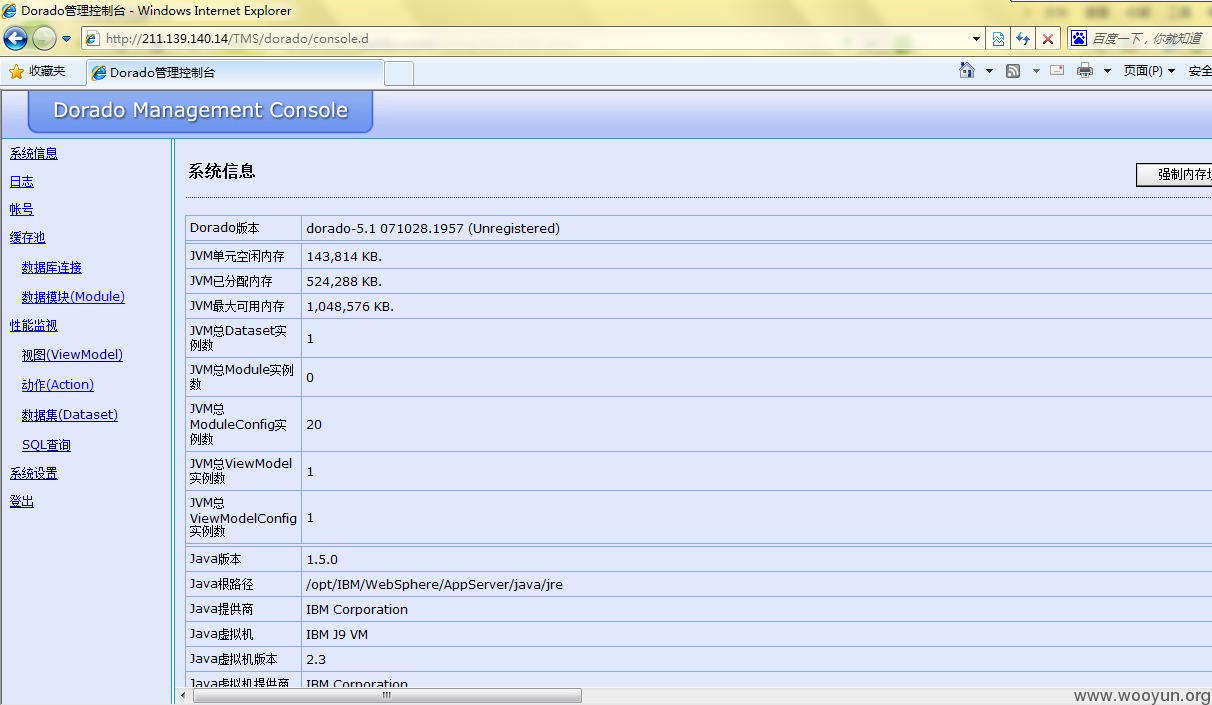Open the 系统信息 sidebar link
Screen dimensions: 1212x705
tap(34, 153)
